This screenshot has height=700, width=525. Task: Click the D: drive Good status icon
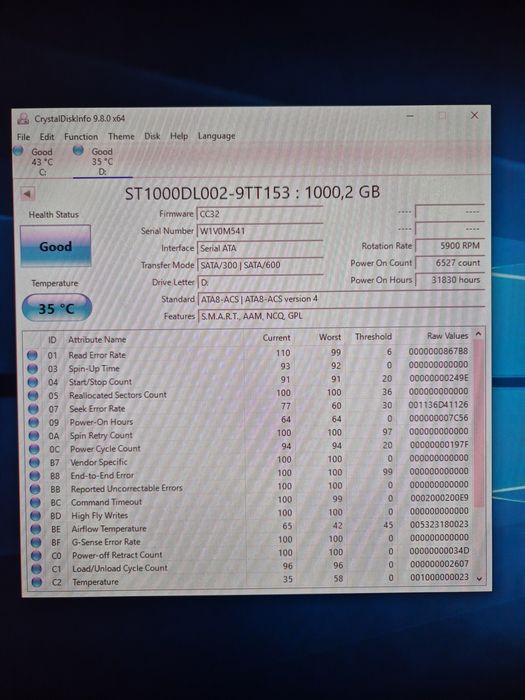[78, 150]
